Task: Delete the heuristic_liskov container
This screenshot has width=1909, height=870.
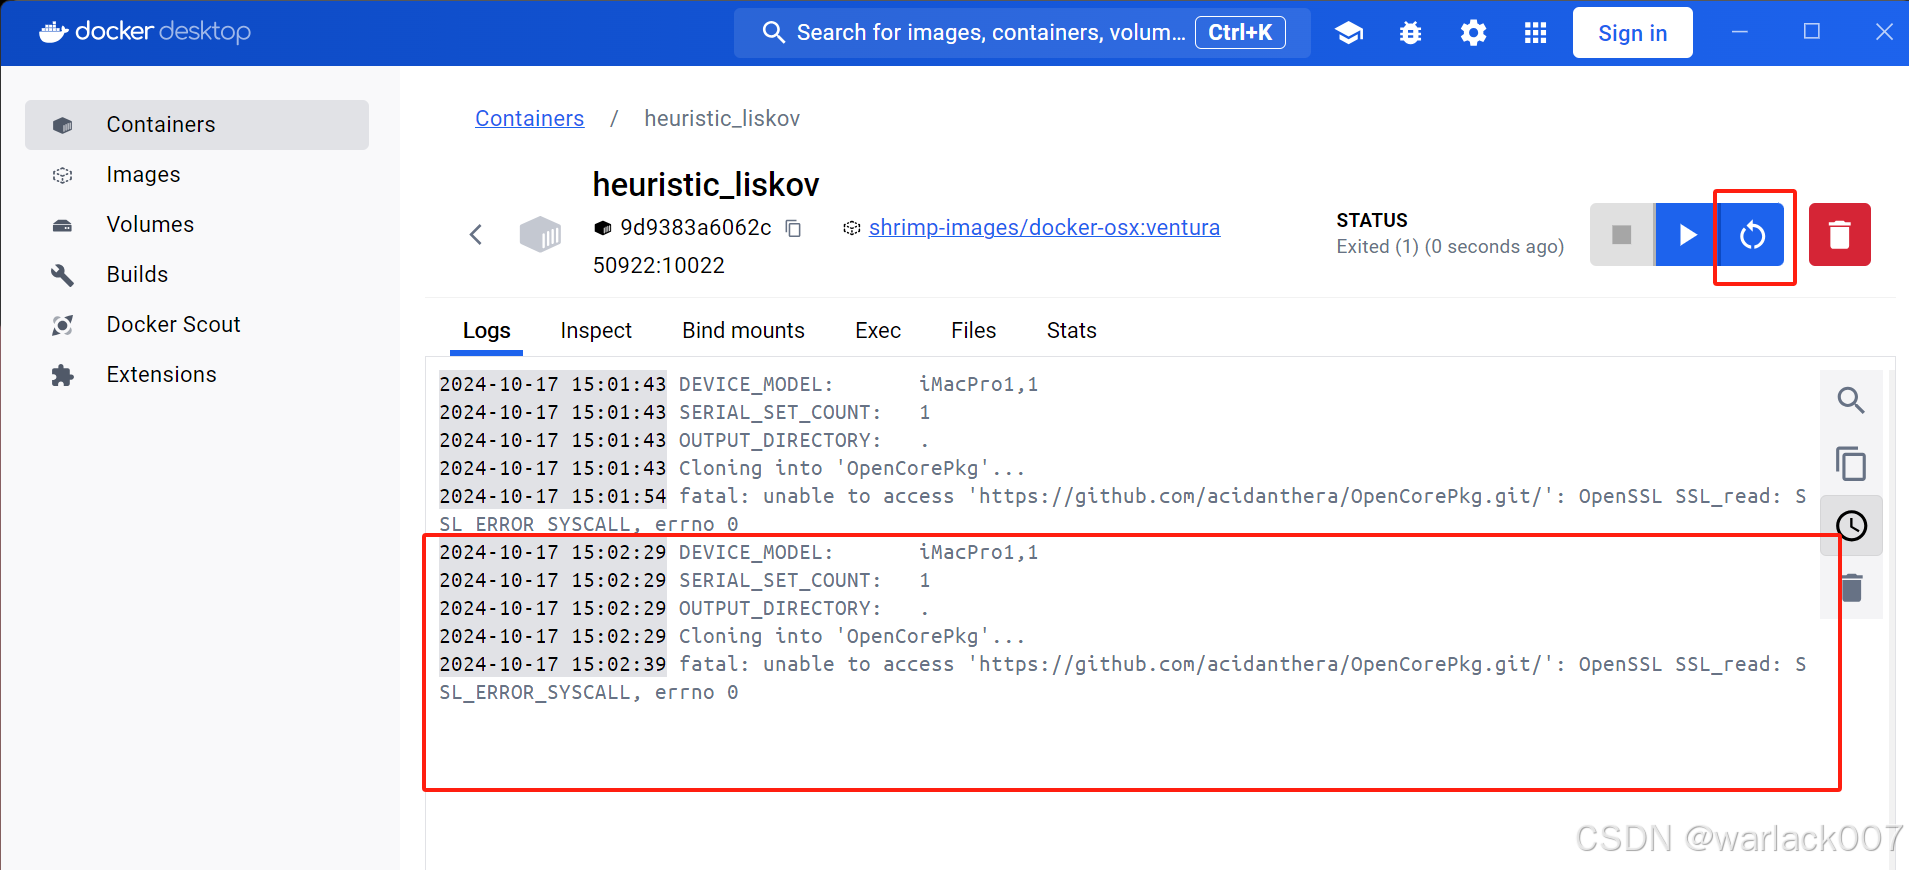Action: click(1839, 234)
